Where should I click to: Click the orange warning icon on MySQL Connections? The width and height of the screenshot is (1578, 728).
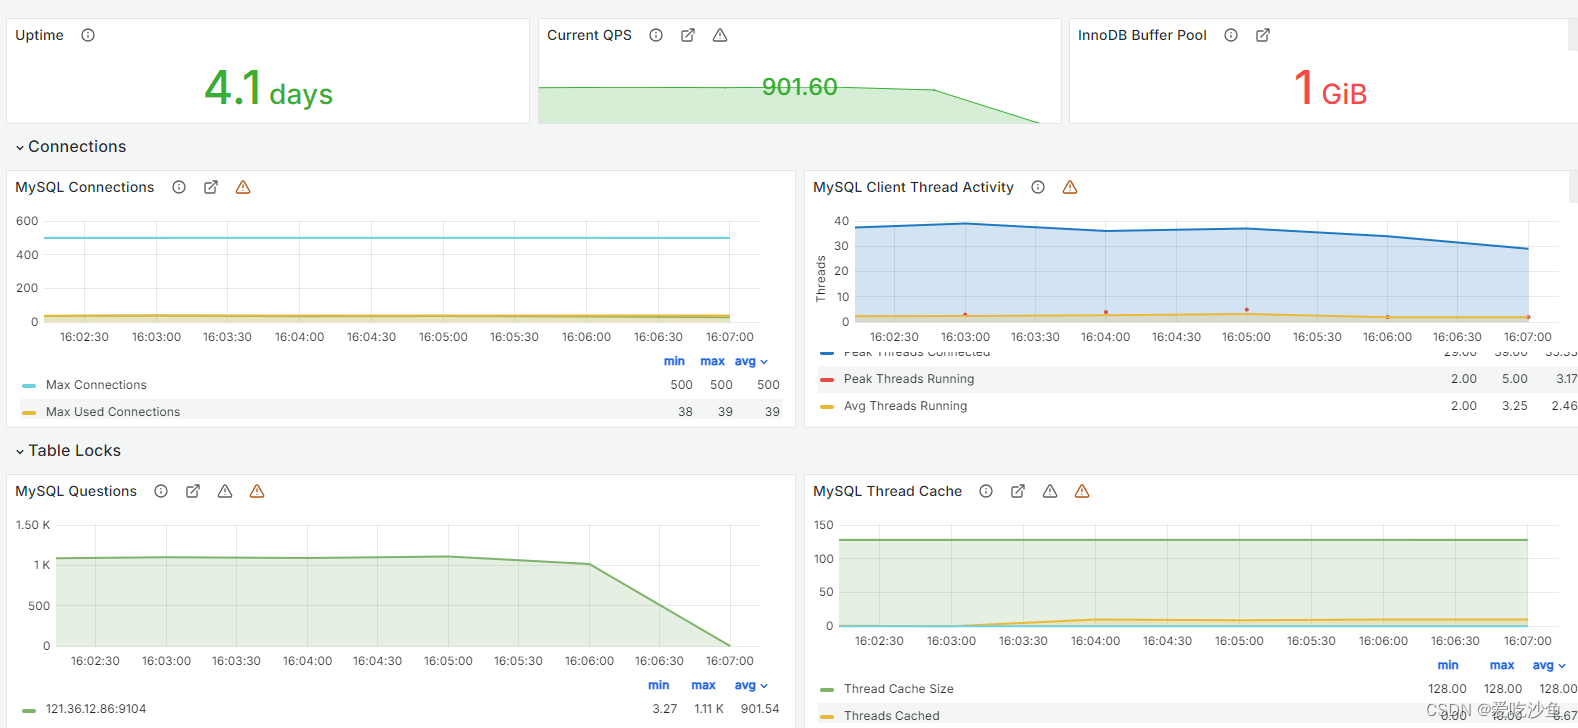tap(243, 187)
